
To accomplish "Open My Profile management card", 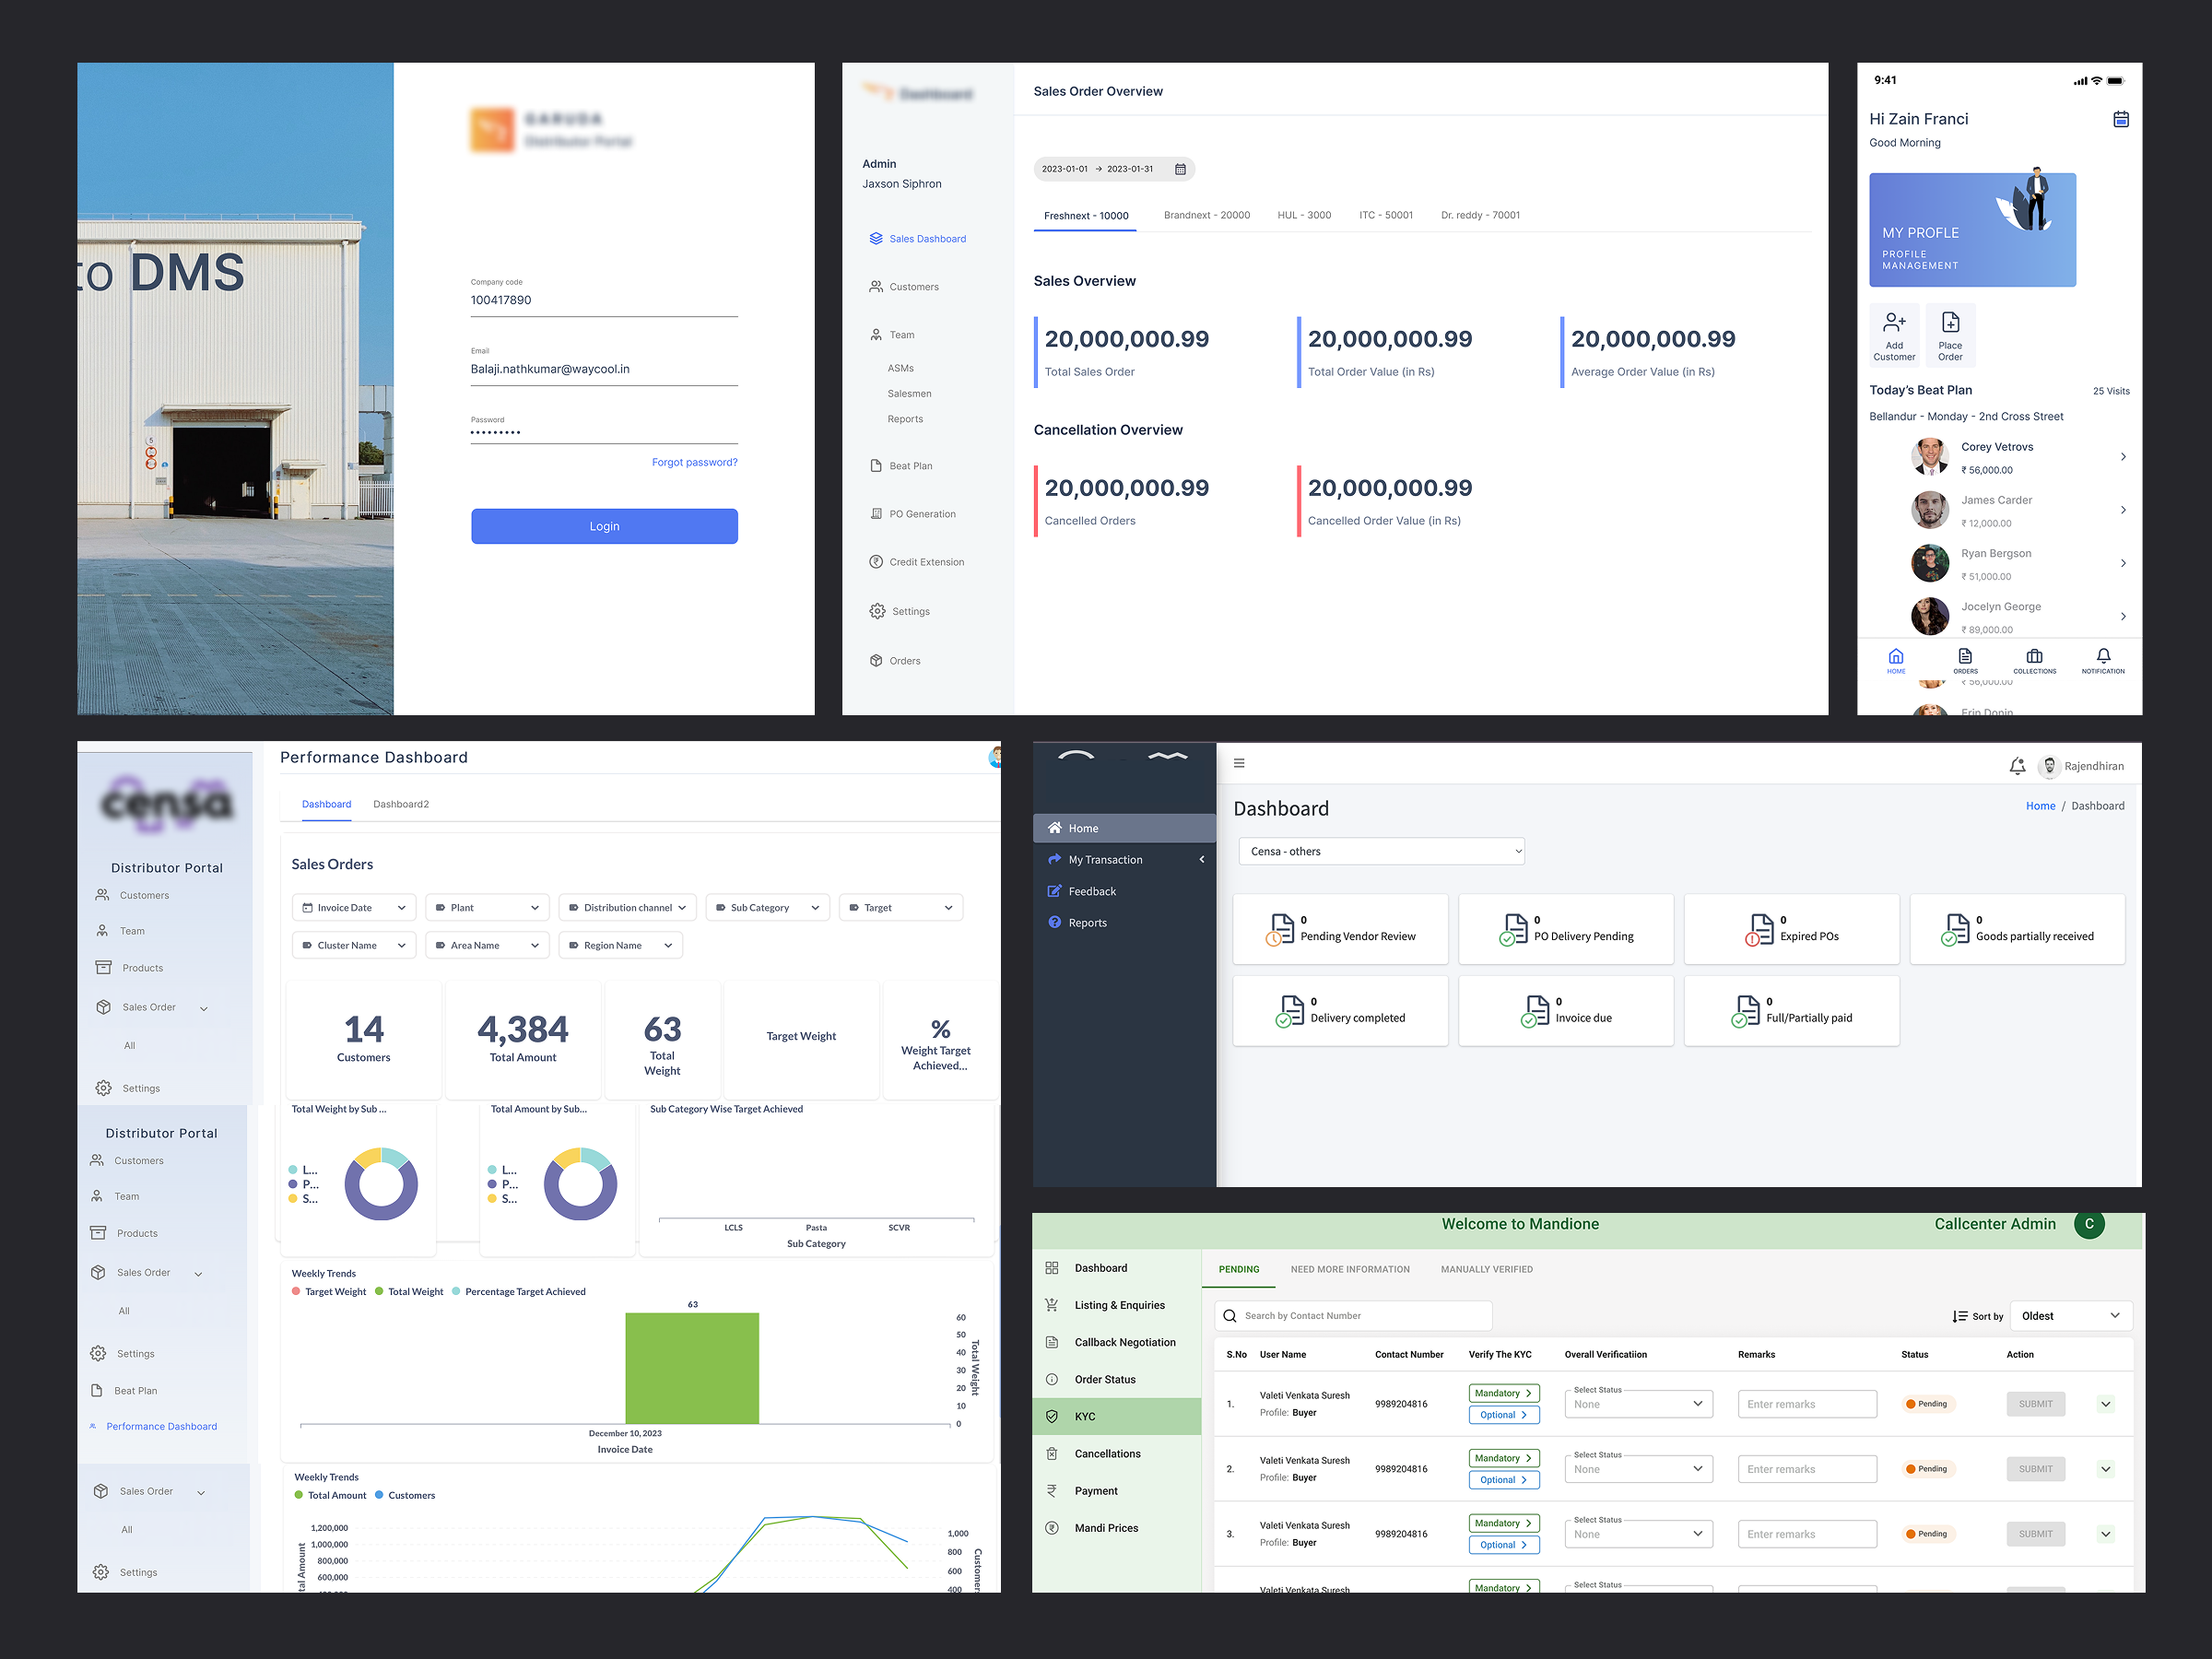I will coord(1972,230).
